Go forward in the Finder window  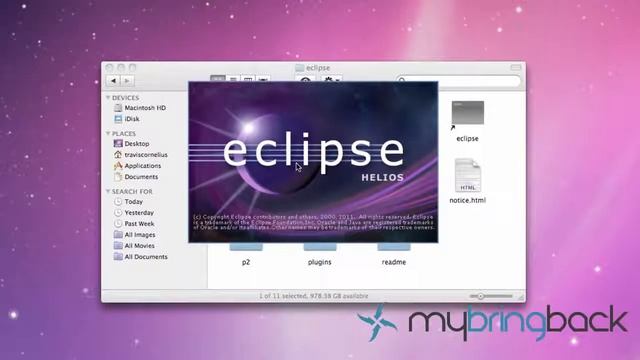127,81
